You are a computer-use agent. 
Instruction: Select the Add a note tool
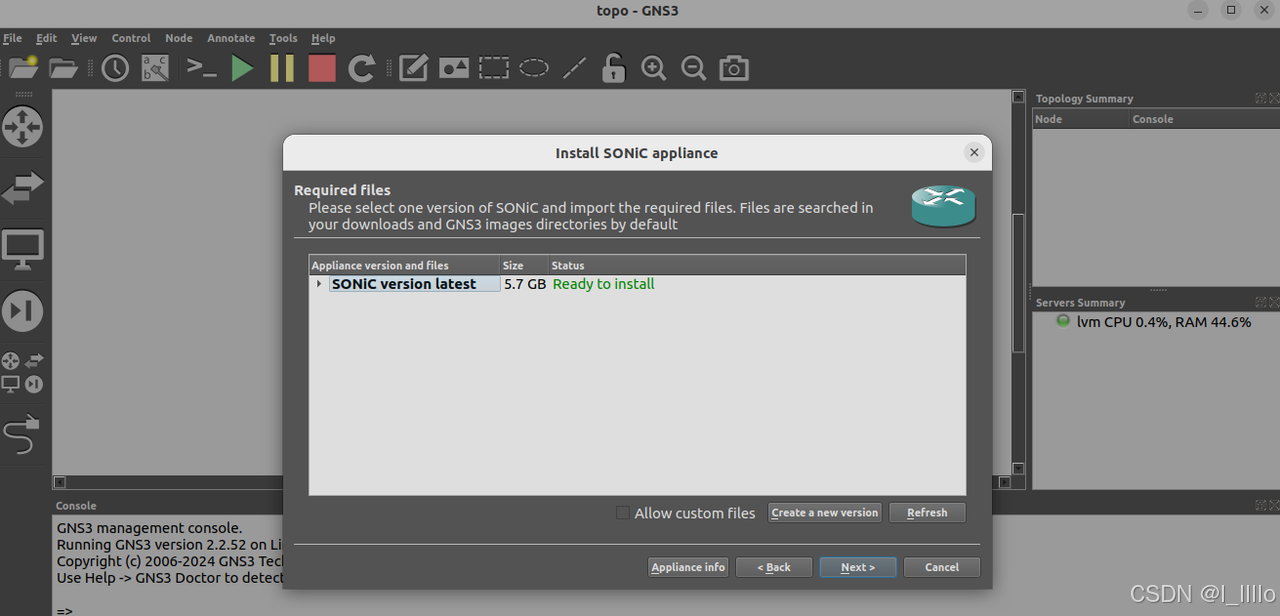pyautogui.click(x=414, y=68)
